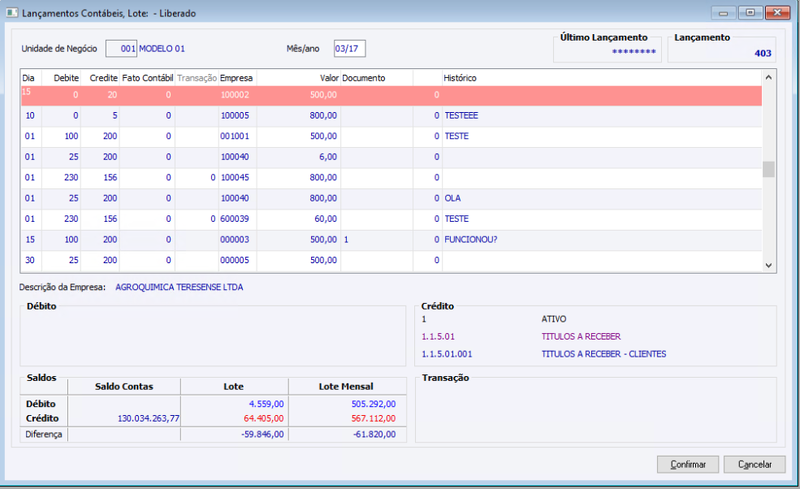The image size is (800, 489).
Task: Close the Lançamentos Contábeis window
Action: 778,13
